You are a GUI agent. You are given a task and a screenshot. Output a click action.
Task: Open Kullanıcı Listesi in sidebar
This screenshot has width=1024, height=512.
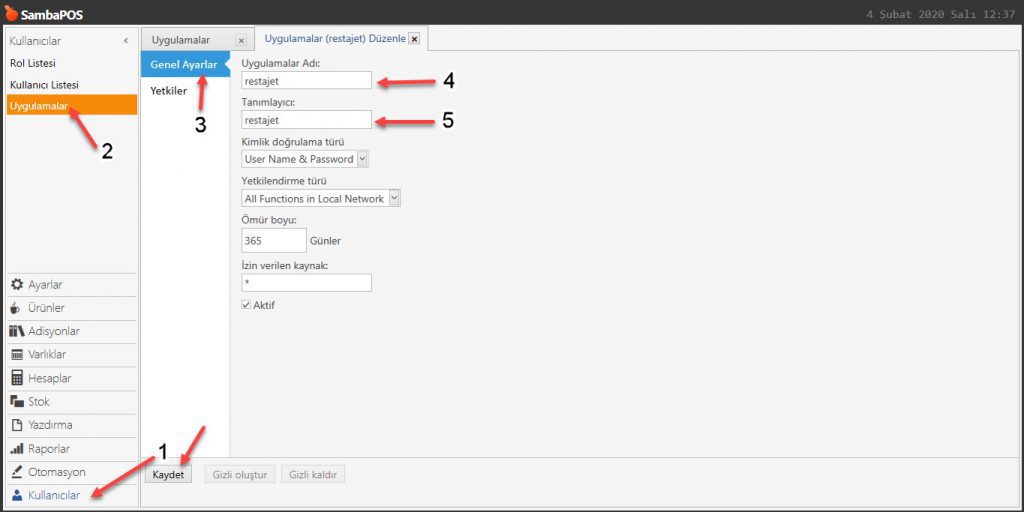(x=44, y=85)
